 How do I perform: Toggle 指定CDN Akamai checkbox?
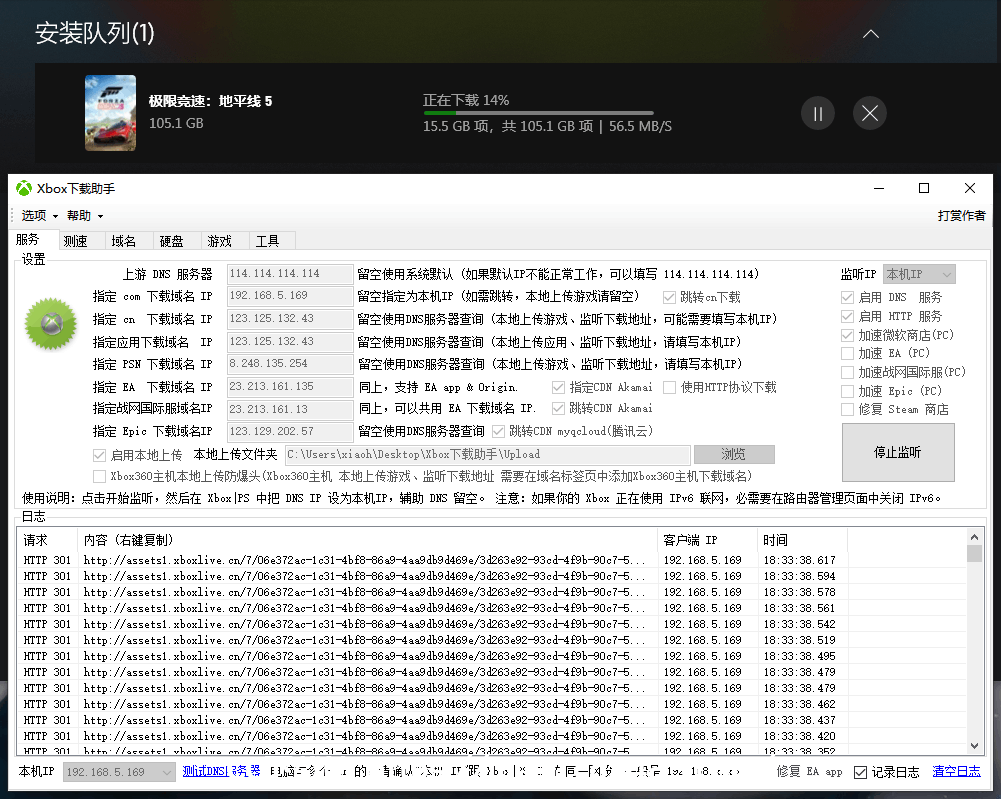point(558,387)
